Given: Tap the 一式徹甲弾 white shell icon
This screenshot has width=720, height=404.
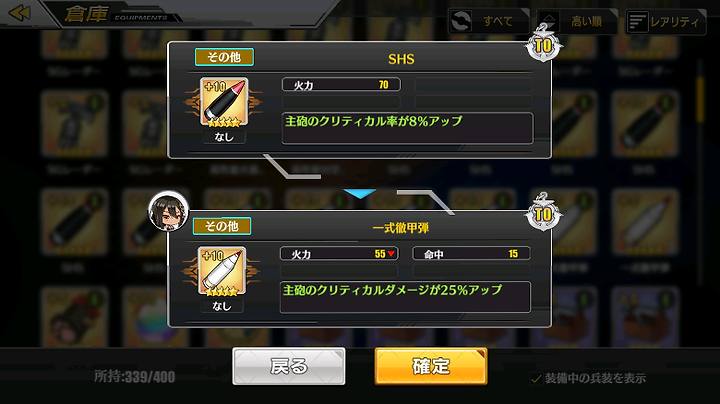Looking at the screenshot, I should [x=222, y=271].
